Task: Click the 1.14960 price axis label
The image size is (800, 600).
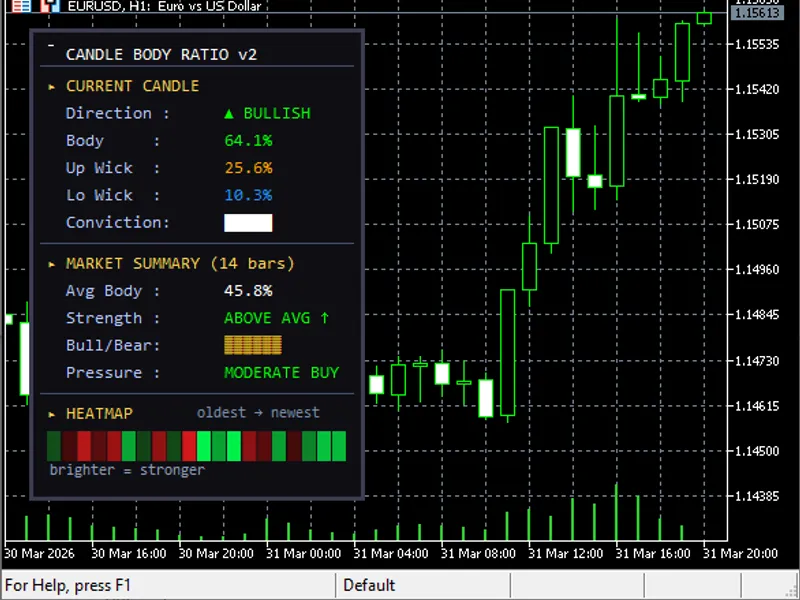Action: click(x=757, y=269)
